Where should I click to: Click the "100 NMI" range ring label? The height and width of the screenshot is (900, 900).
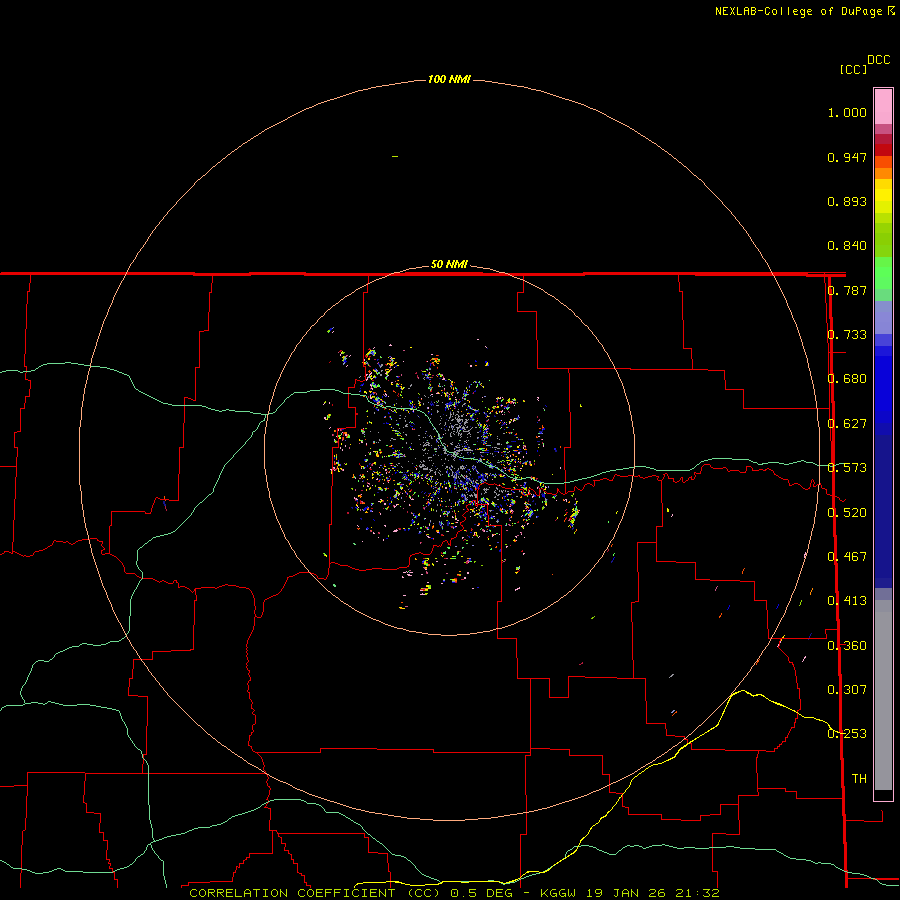(x=449, y=79)
